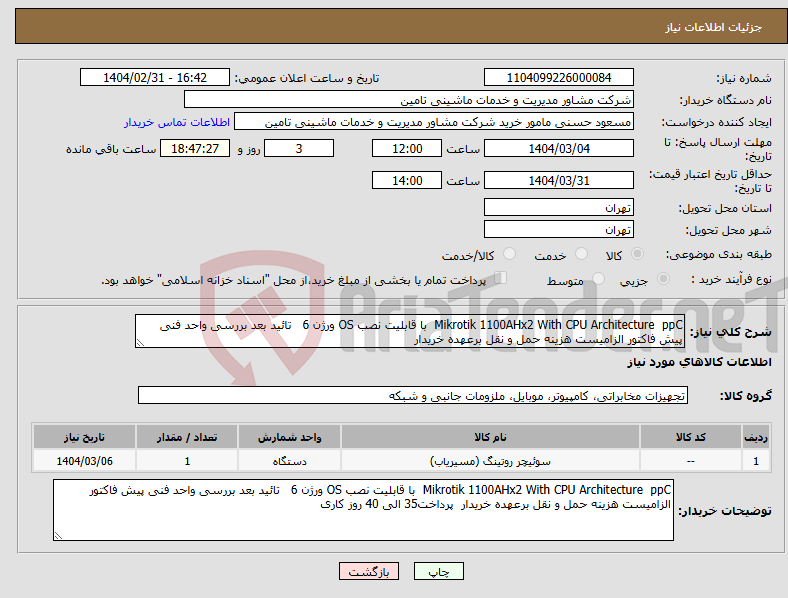
Task: Click the item name سوئیچر روتینگ (مسیریاب)
Action: click(490, 461)
